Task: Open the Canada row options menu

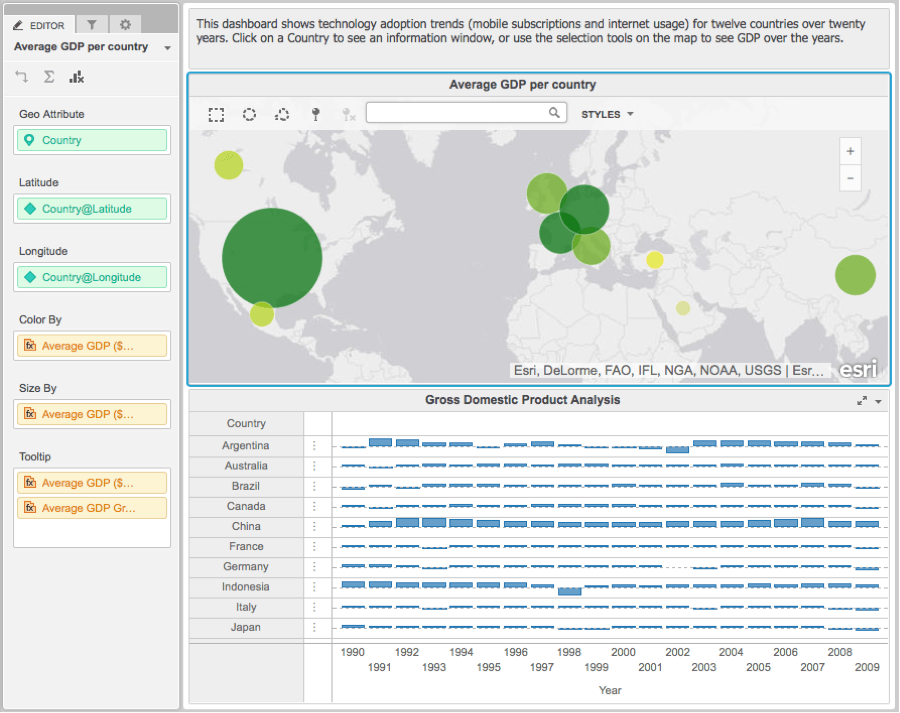Action: 314,506
